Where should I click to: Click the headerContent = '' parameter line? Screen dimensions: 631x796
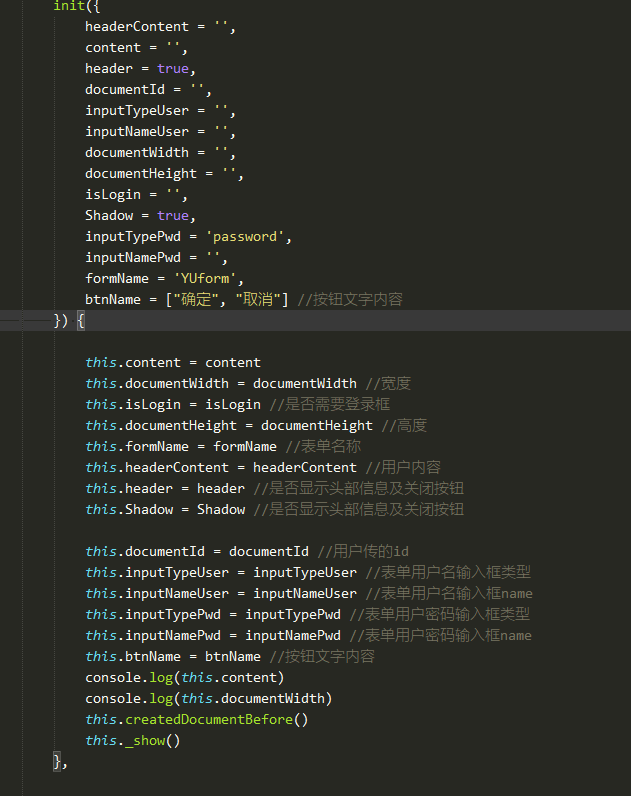coord(160,27)
